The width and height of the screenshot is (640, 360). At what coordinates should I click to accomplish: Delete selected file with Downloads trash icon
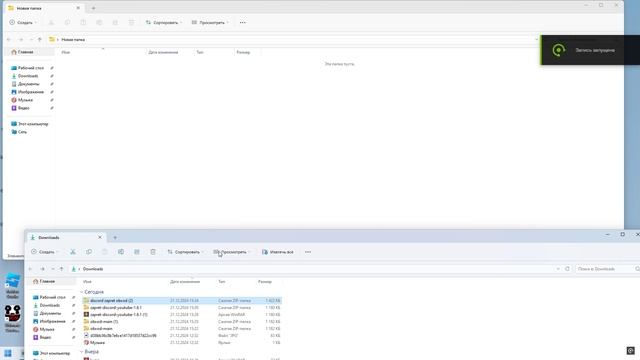point(153,252)
